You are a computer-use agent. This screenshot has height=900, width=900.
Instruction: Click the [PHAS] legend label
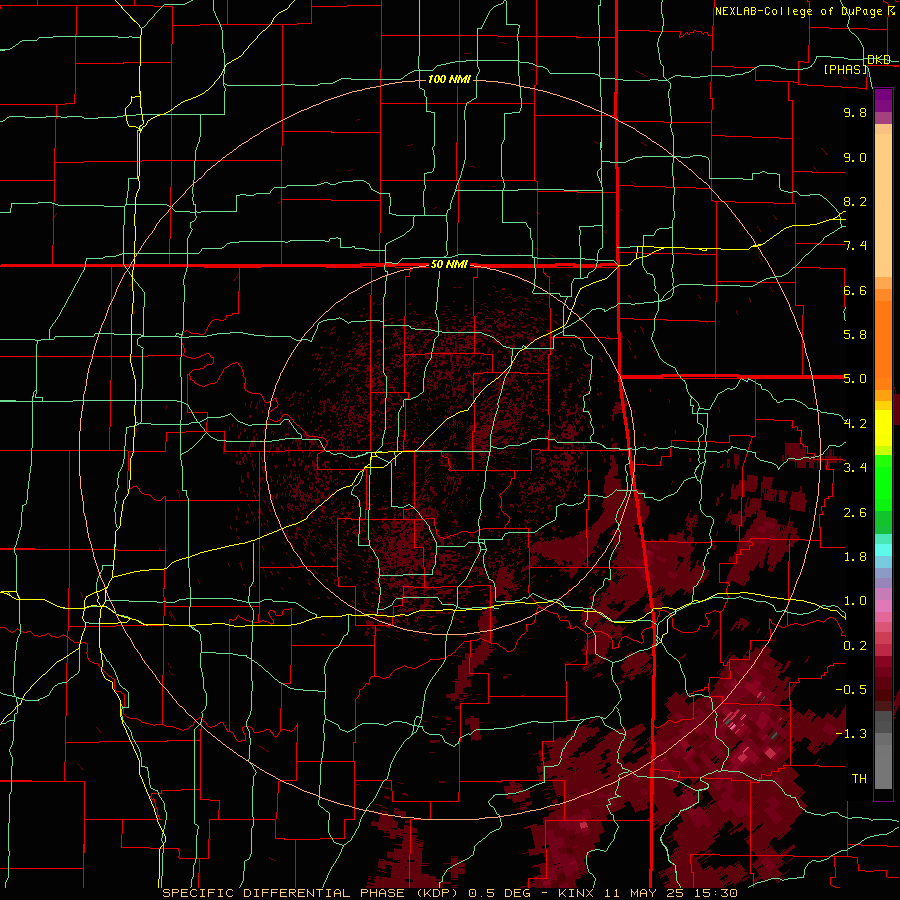845,70
